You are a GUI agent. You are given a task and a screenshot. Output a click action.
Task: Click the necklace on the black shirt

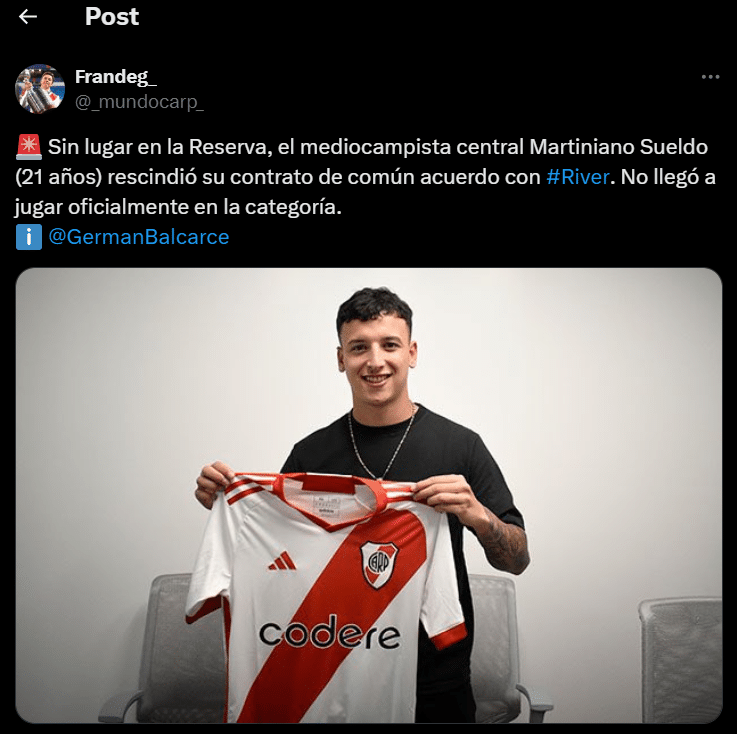381,442
